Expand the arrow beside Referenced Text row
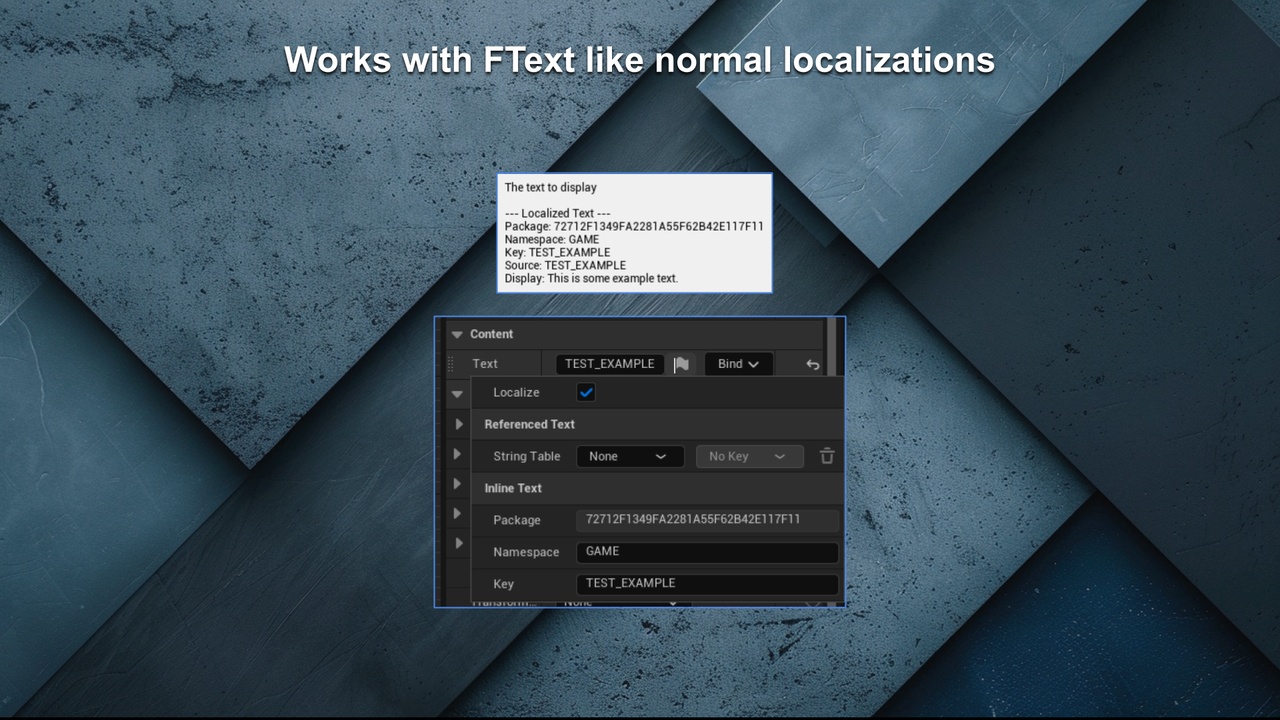 click(458, 424)
